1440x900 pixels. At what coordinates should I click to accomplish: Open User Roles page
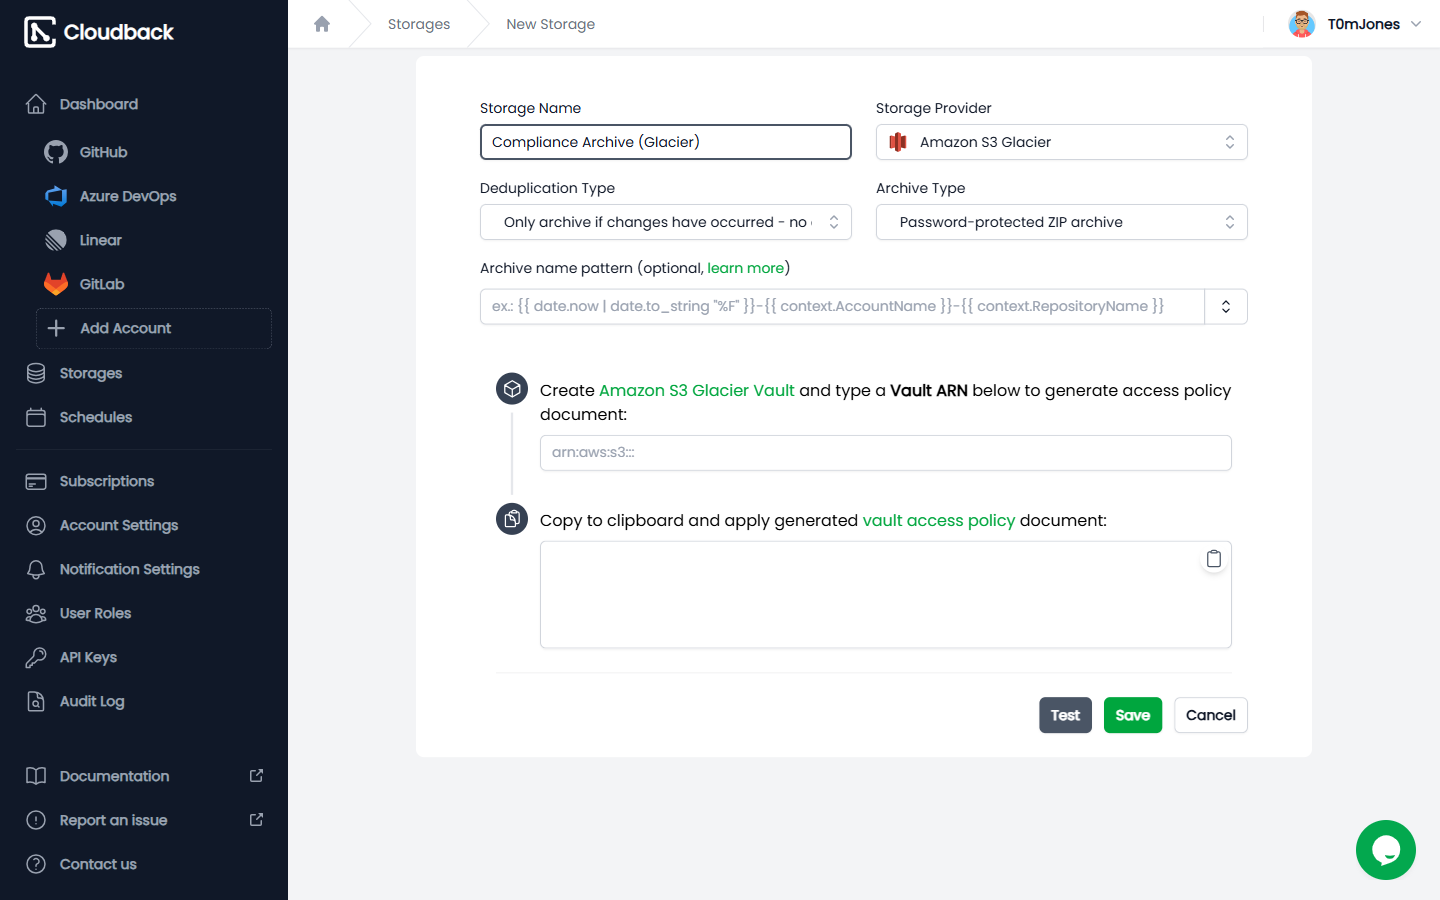coord(96,613)
